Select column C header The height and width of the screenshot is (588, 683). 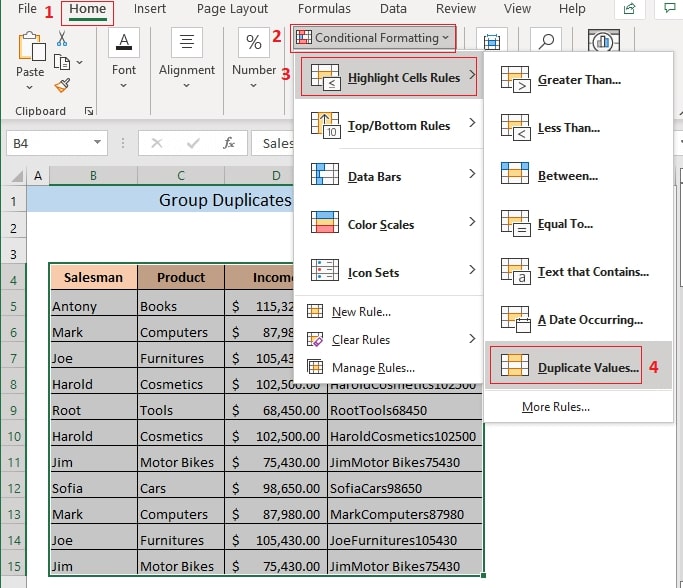[x=181, y=176]
